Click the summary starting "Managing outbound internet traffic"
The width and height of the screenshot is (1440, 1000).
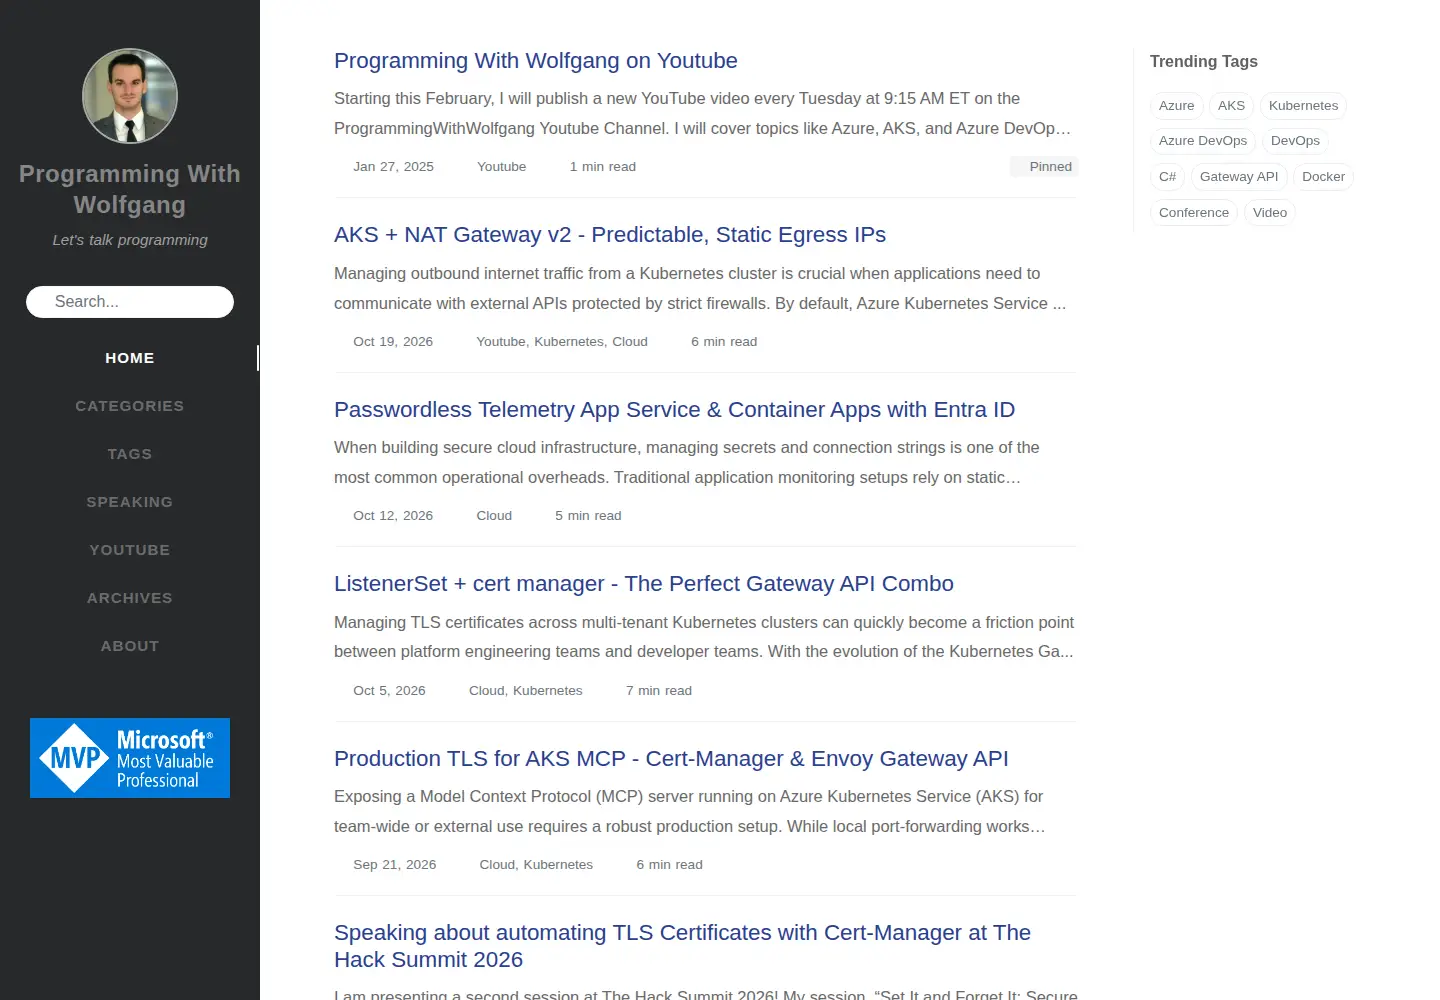702,289
